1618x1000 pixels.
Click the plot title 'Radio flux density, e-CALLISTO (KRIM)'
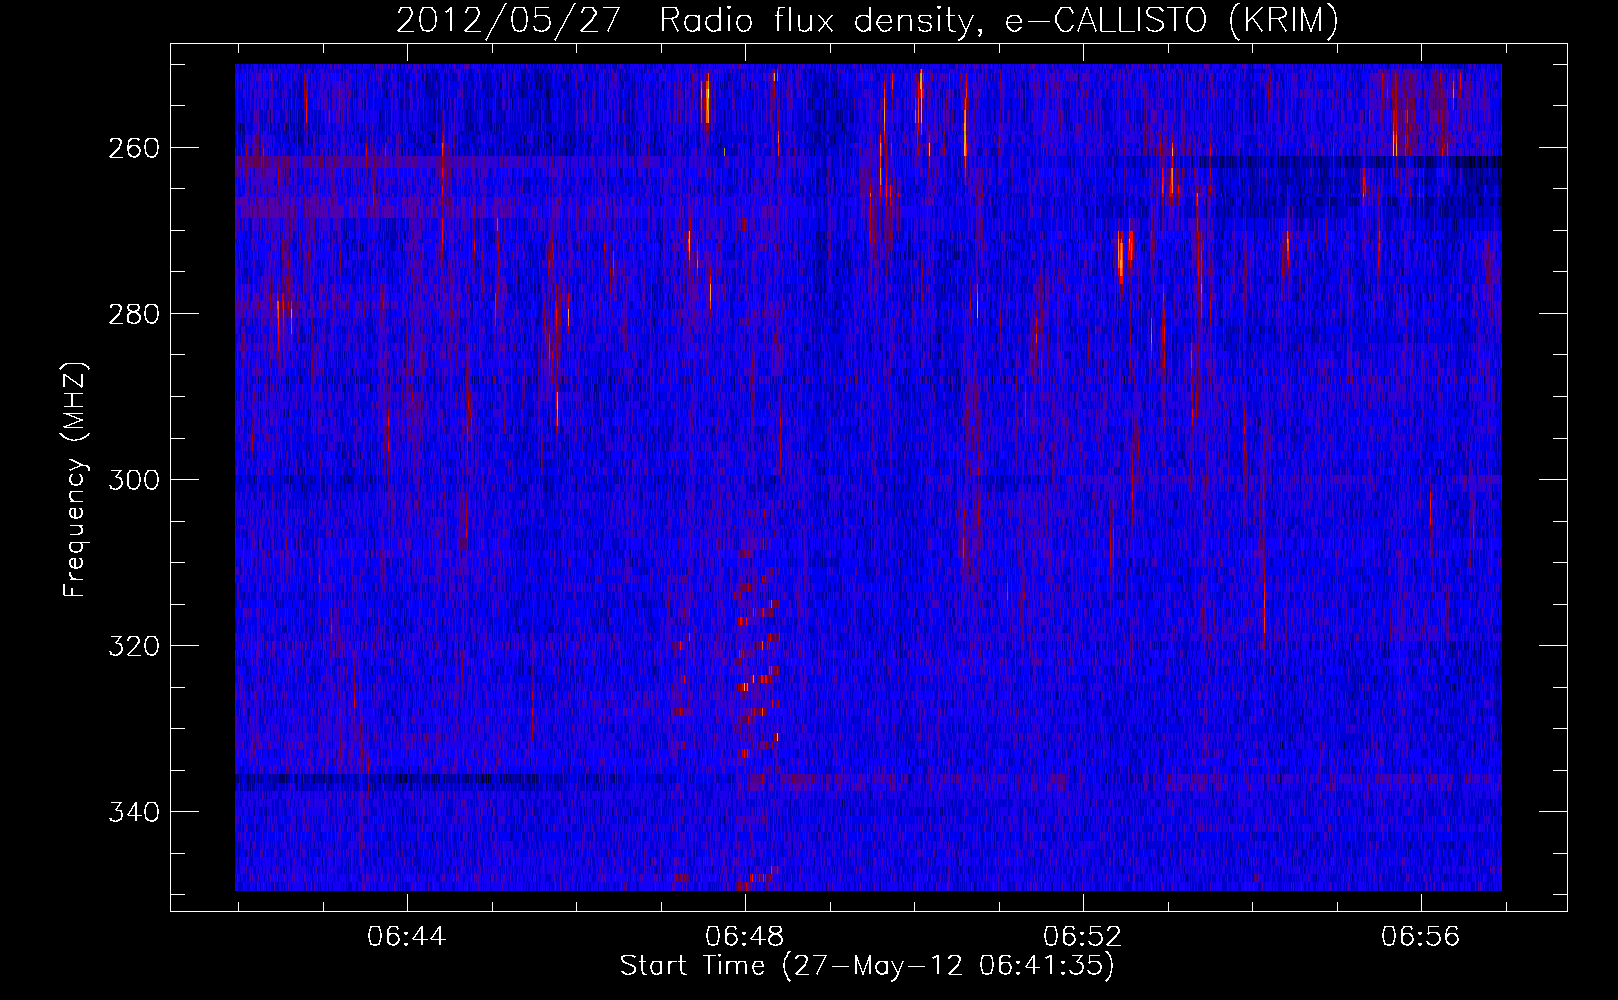coord(998,21)
